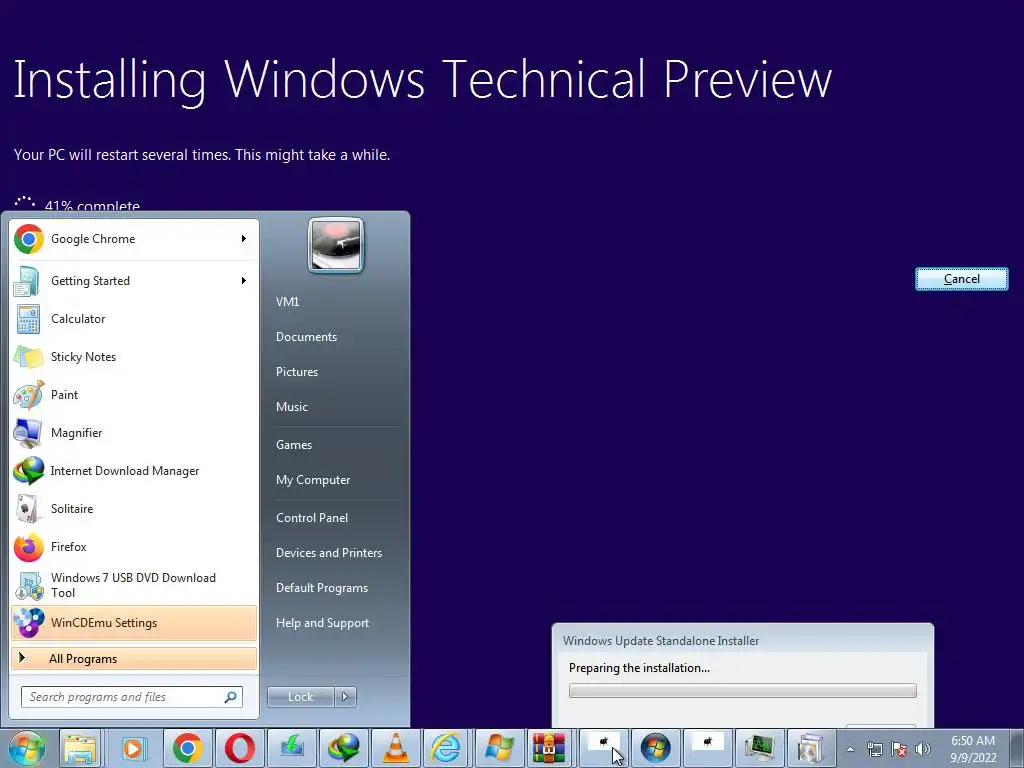Open Help and Support
The image size is (1024, 768).
[322, 623]
